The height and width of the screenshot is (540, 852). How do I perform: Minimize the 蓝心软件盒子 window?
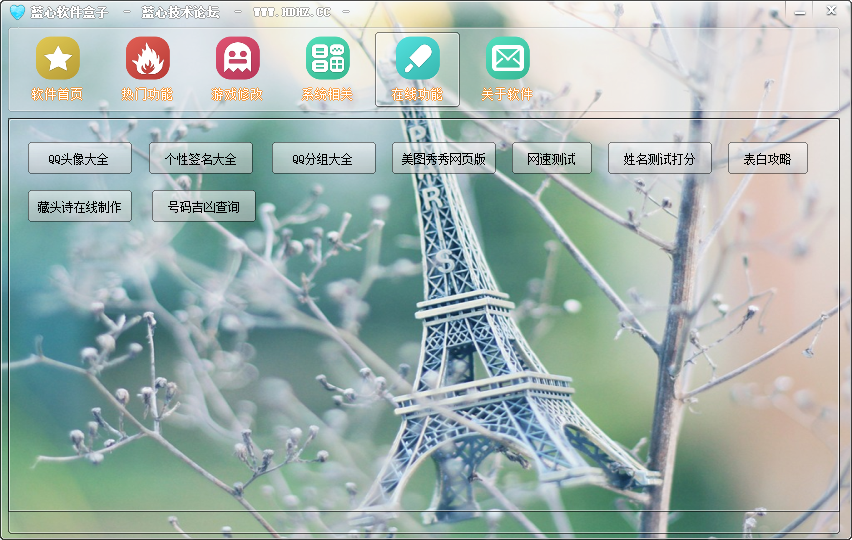[x=799, y=11]
